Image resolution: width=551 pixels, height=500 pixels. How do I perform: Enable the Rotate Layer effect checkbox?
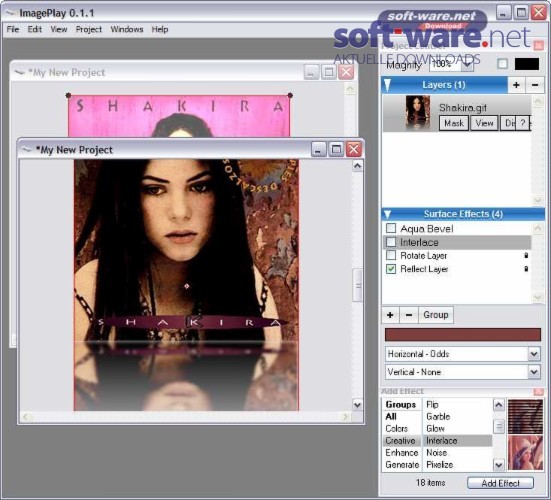click(x=391, y=255)
